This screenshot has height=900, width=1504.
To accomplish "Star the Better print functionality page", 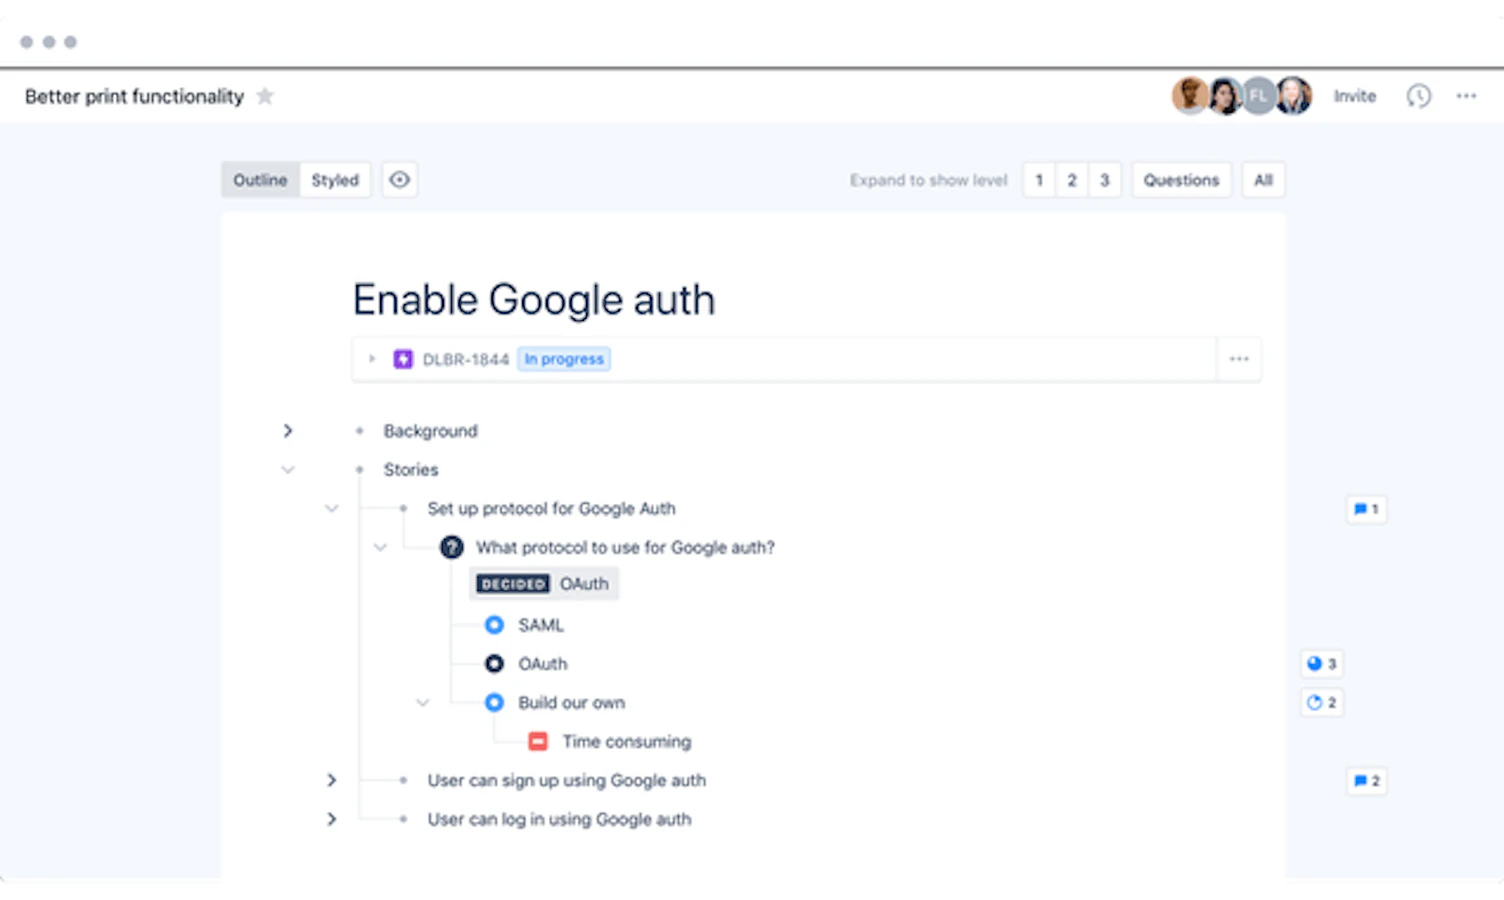I will click(265, 96).
